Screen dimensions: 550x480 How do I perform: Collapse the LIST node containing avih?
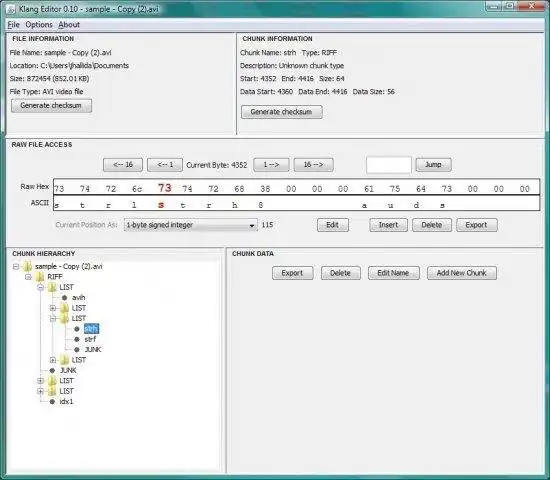point(40,287)
